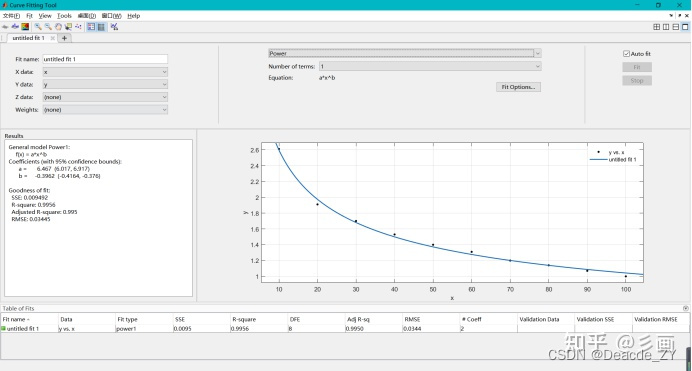Screen dimensions: 692x371
Task: Sort table by DFE column header
Action: (x=316, y=319)
